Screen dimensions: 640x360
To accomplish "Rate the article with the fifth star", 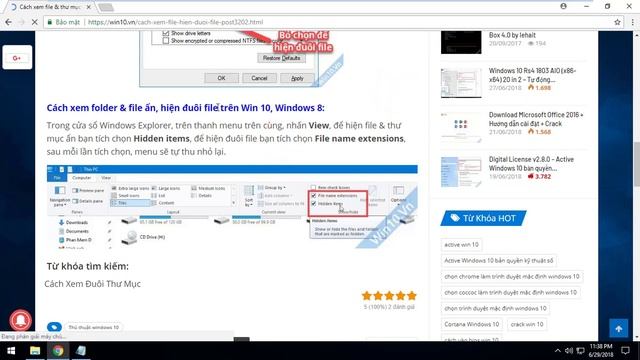I will point(412,296).
